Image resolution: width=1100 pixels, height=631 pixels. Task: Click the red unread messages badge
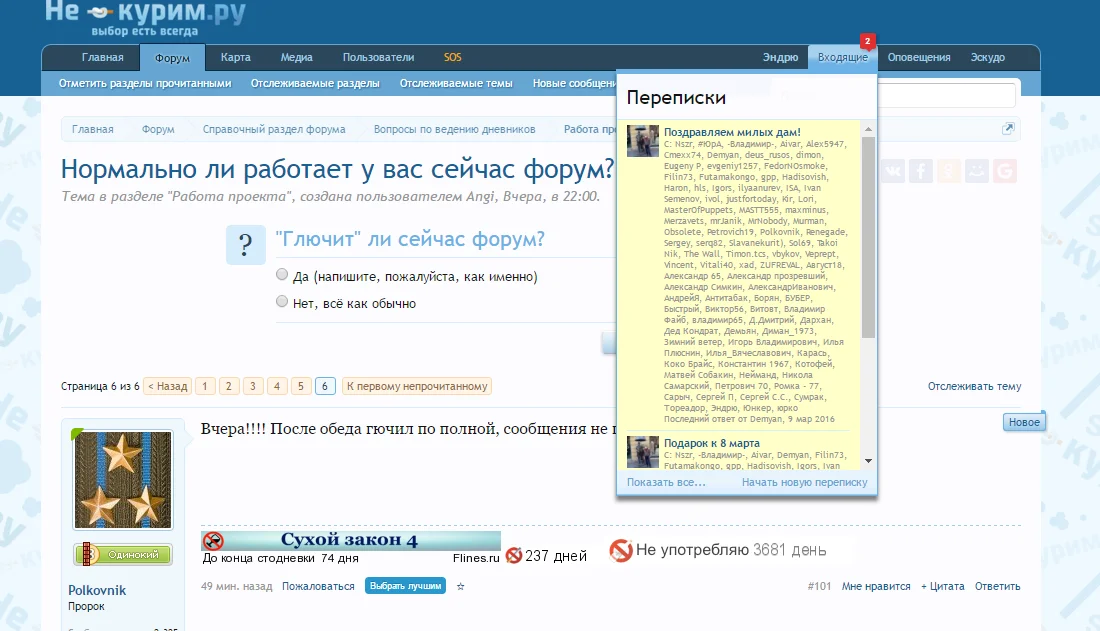(x=866, y=42)
